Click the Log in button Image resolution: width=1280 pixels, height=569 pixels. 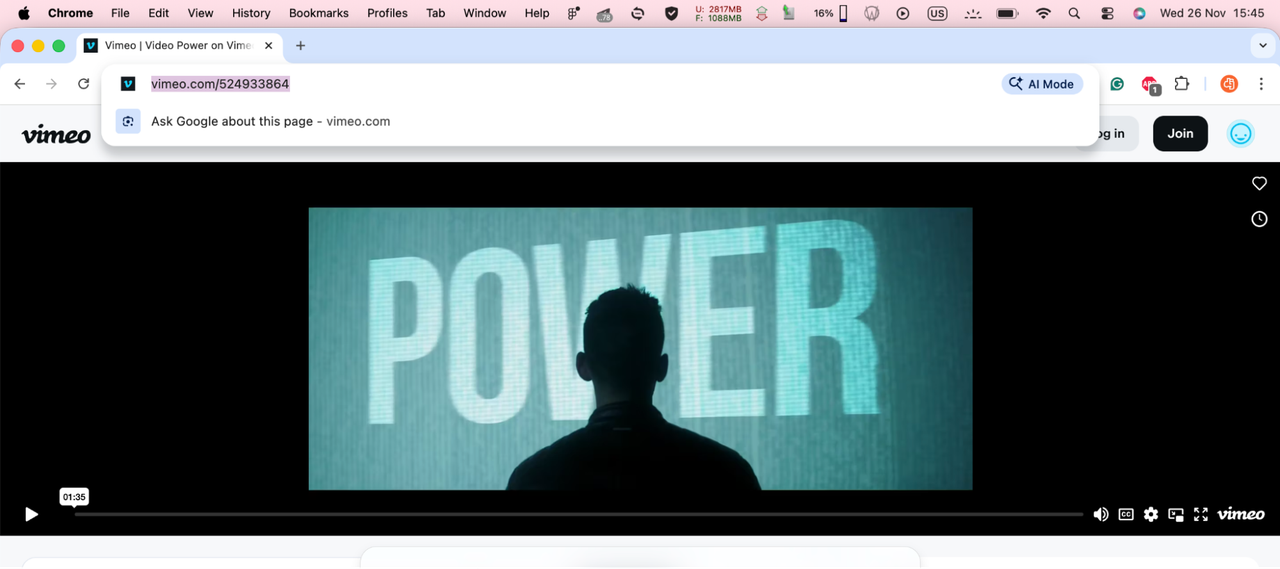coord(1111,133)
